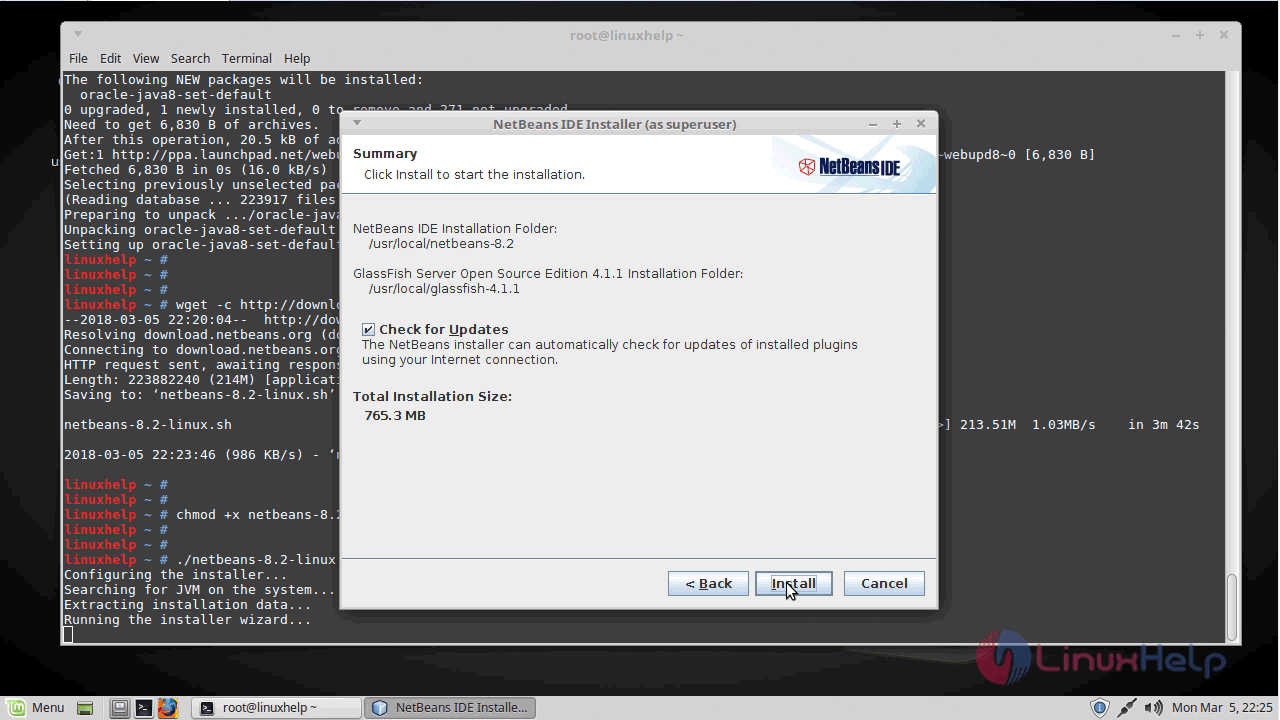Screen dimensions: 1280x720
Task: Launch Terminal from the panel launcher
Action: [x=143, y=708]
